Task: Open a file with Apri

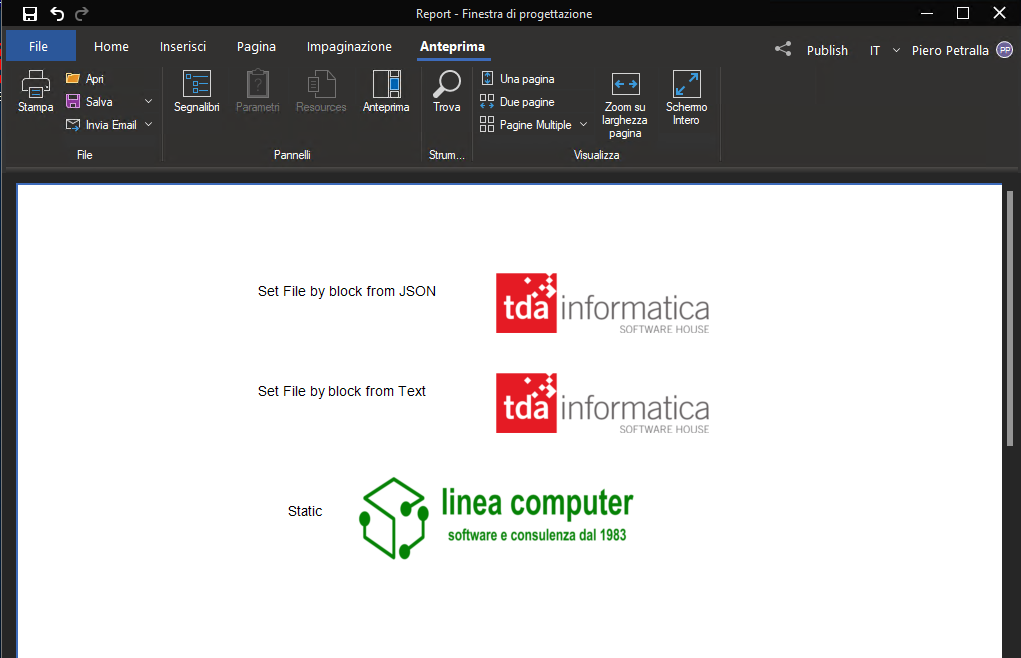Action: (x=85, y=79)
